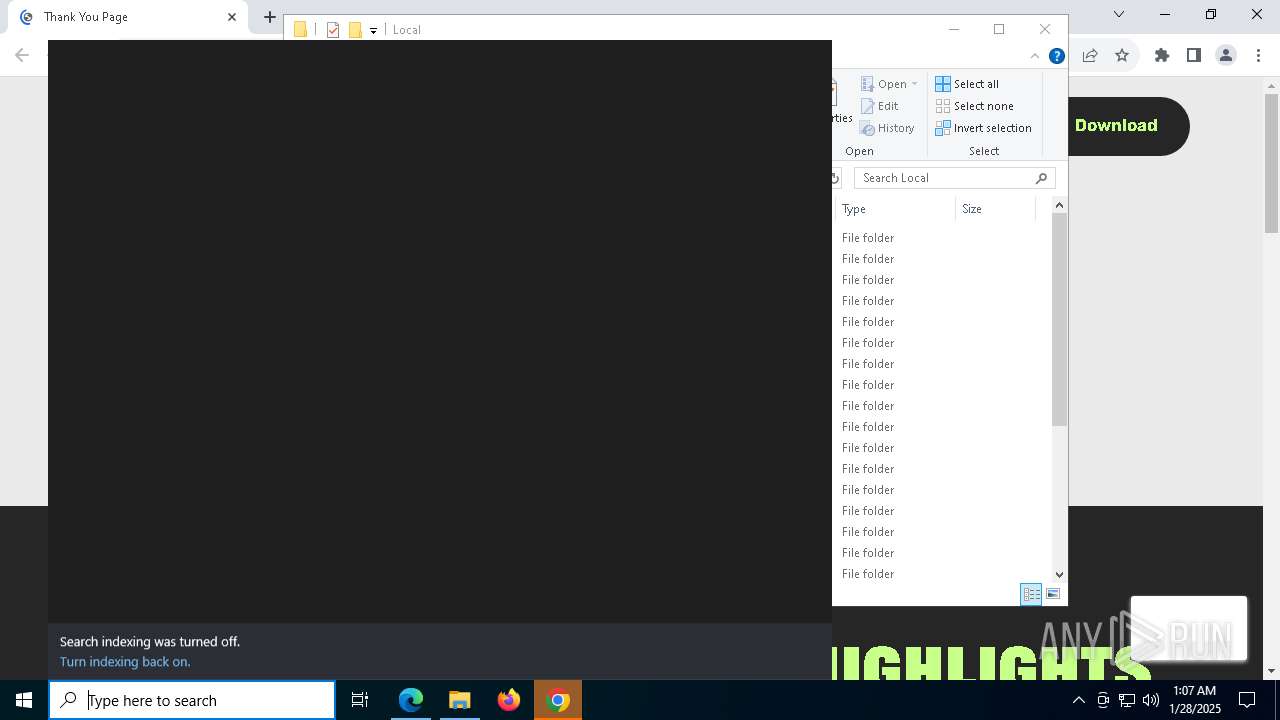
Task: Click the taskbar search box
Action: [192, 700]
